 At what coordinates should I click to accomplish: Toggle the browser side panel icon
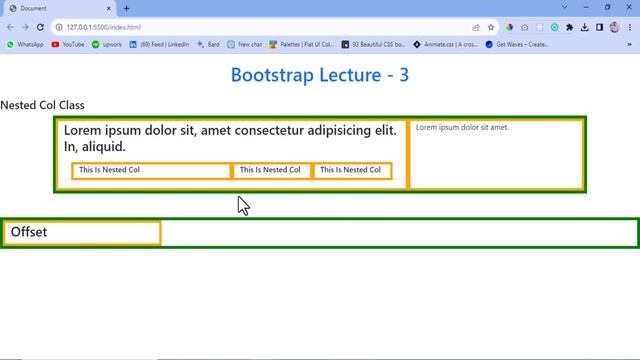(x=599, y=27)
